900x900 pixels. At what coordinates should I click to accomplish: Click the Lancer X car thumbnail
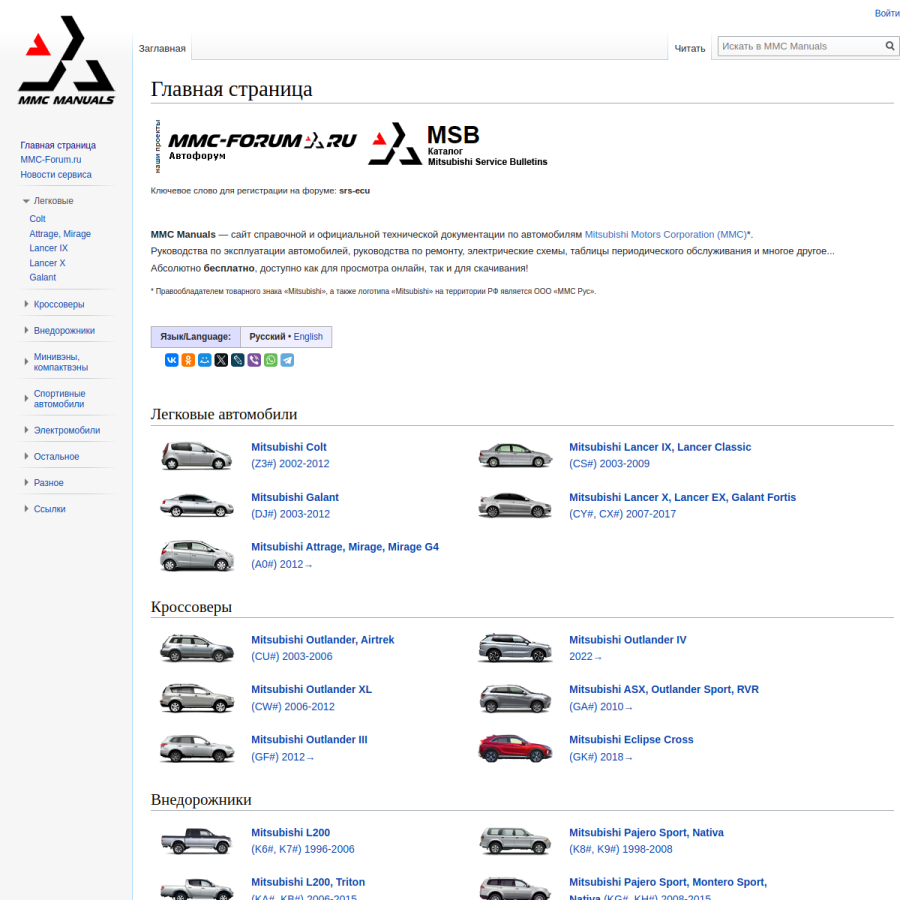coord(515,505)
